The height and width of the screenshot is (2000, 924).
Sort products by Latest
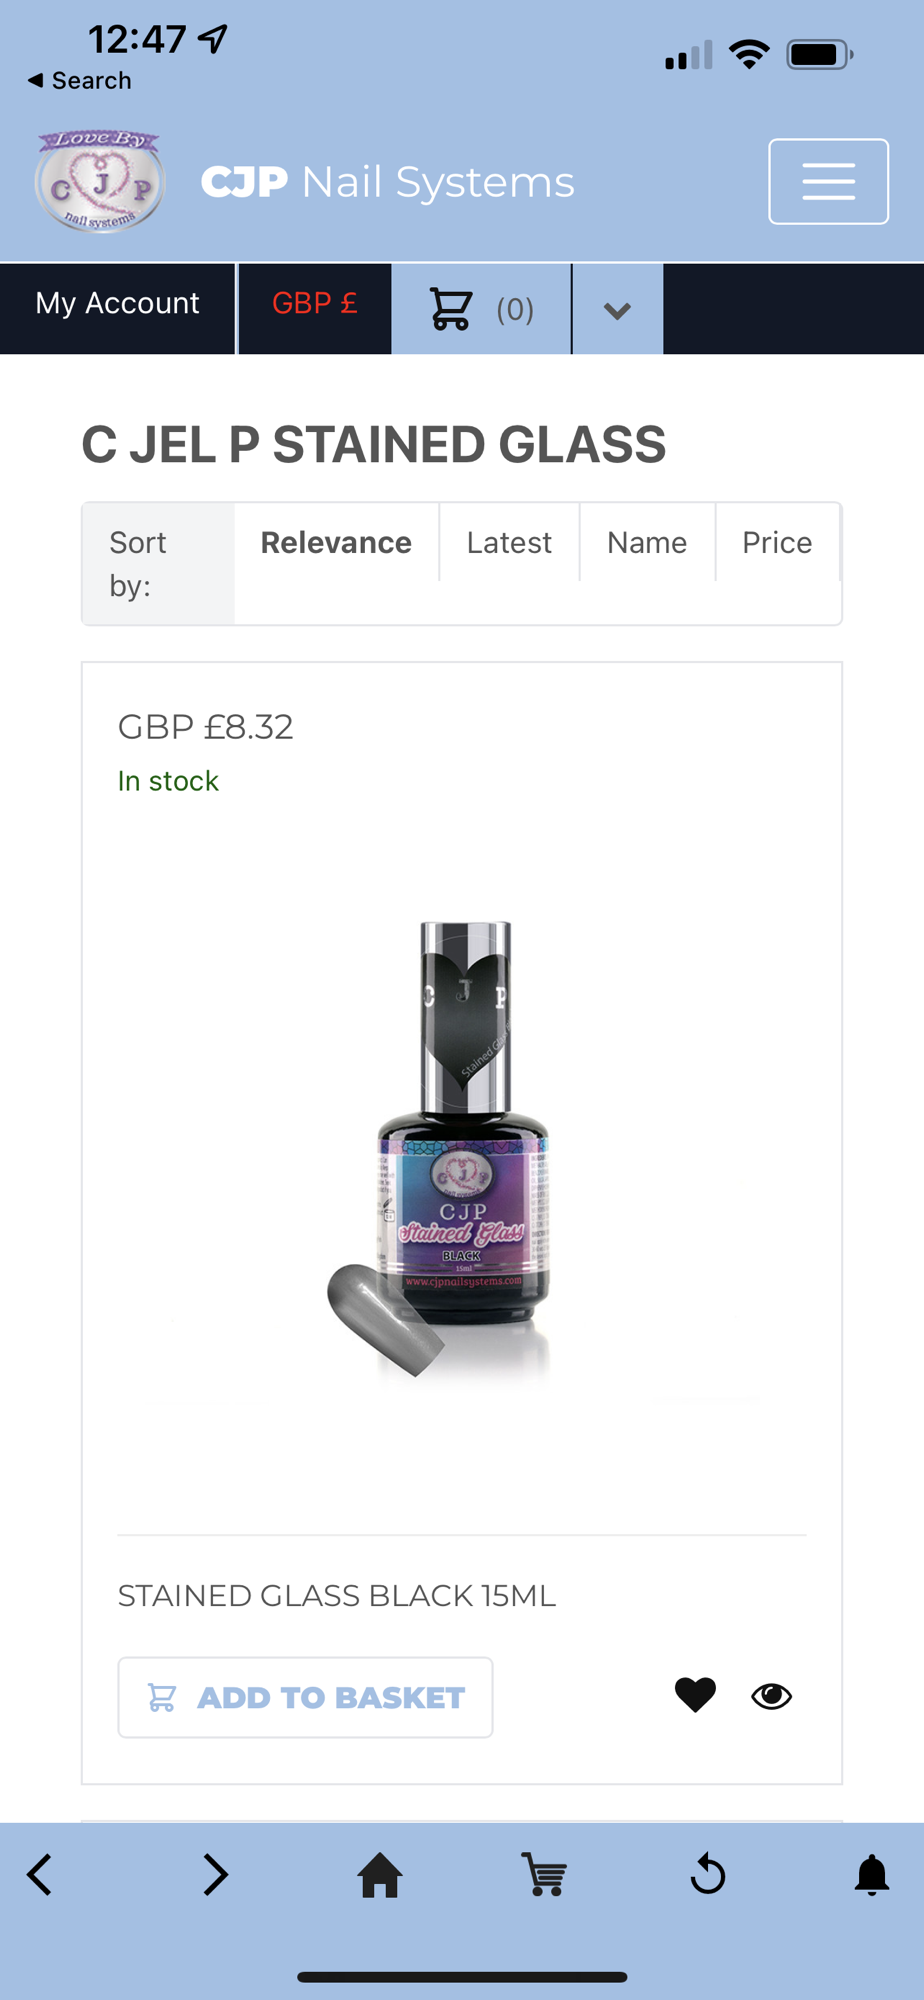509,542
